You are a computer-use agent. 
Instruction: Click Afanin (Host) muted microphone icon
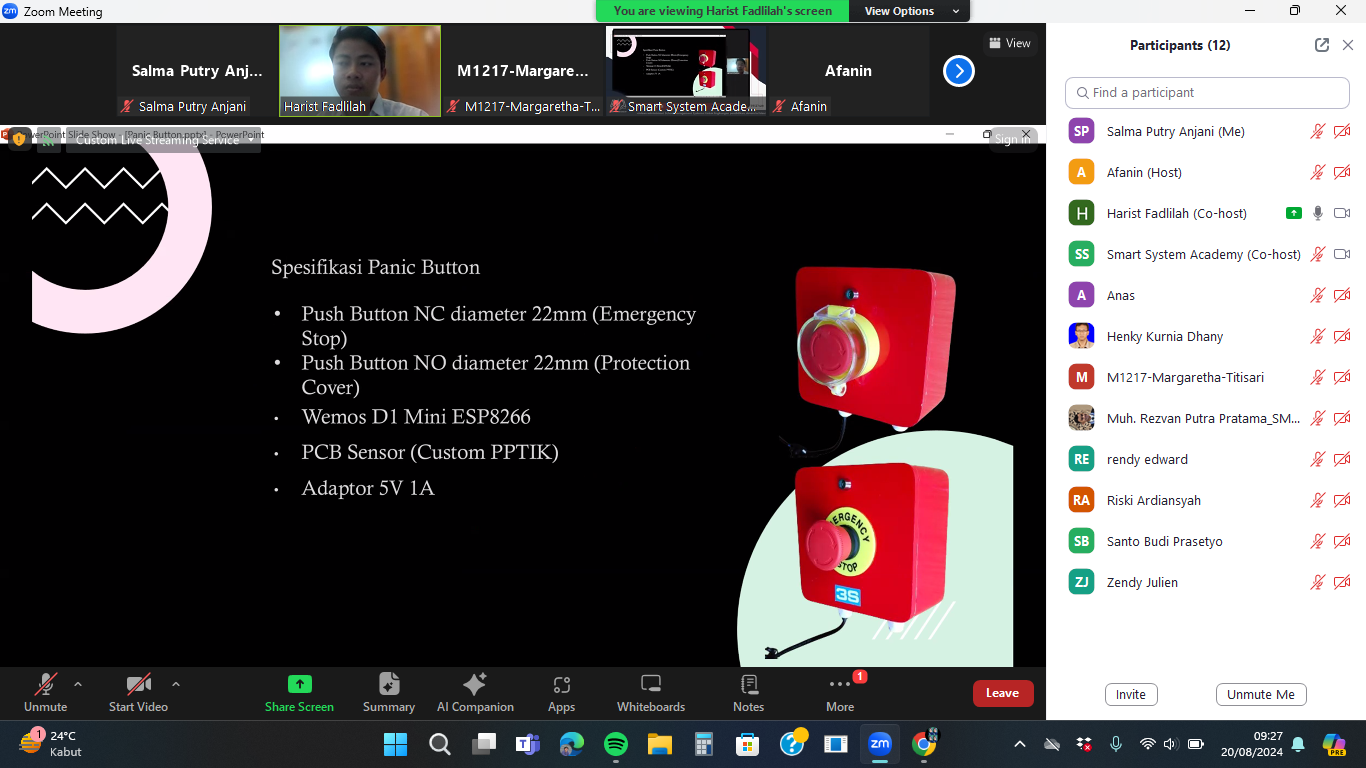(x=1318, y=172)
